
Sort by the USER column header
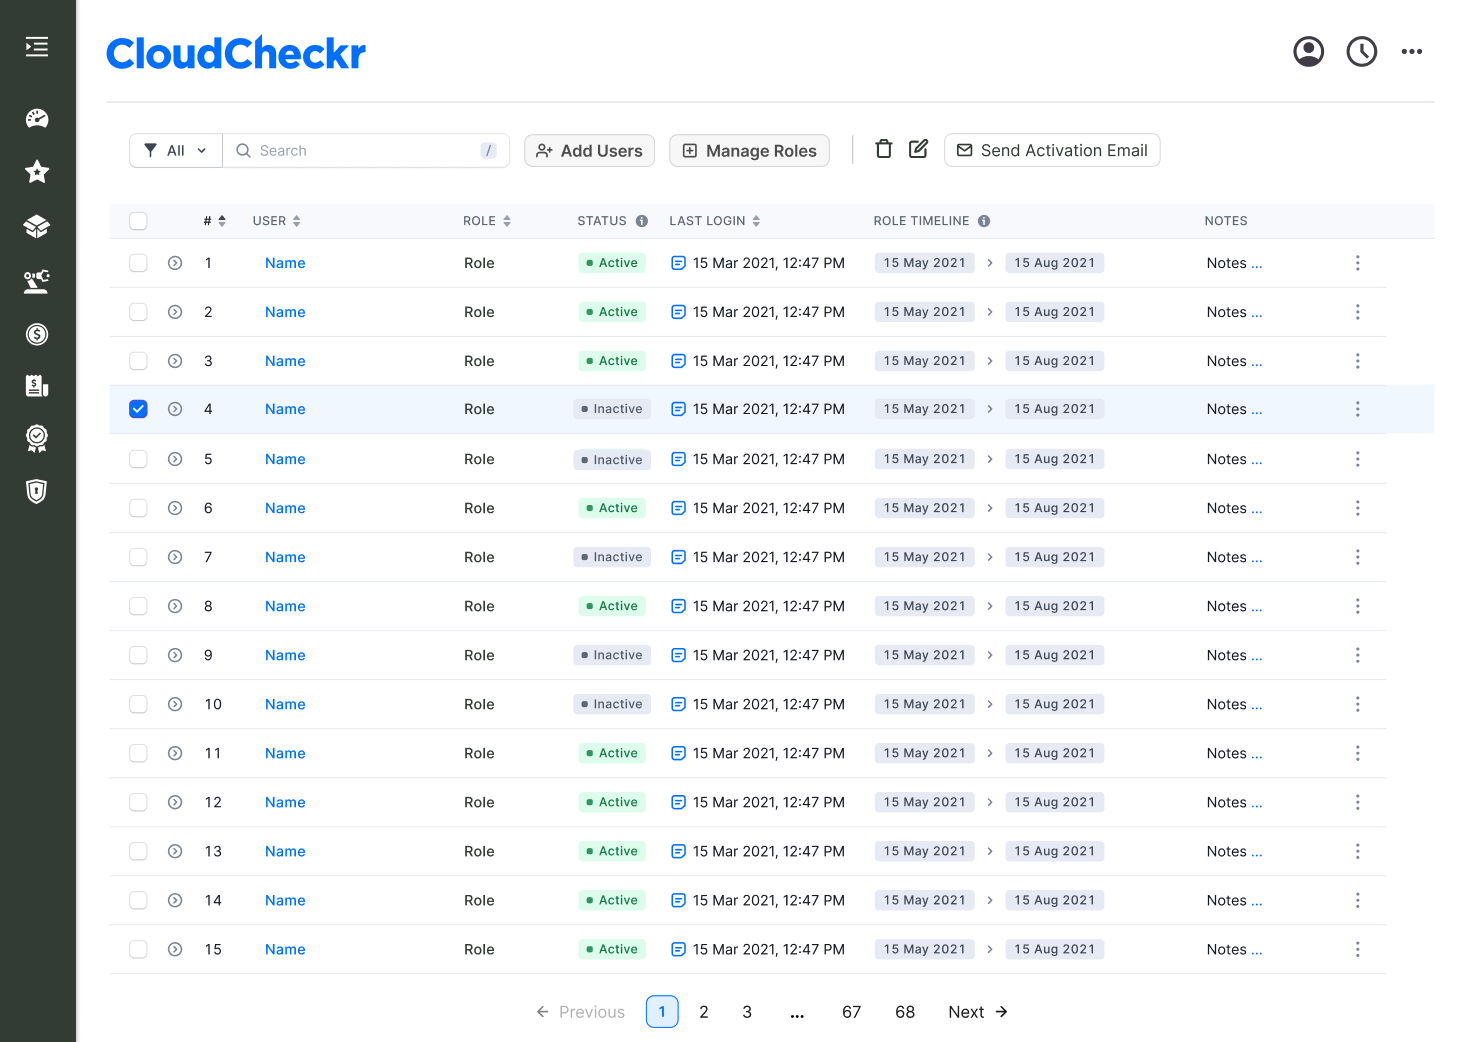[277, 221]
